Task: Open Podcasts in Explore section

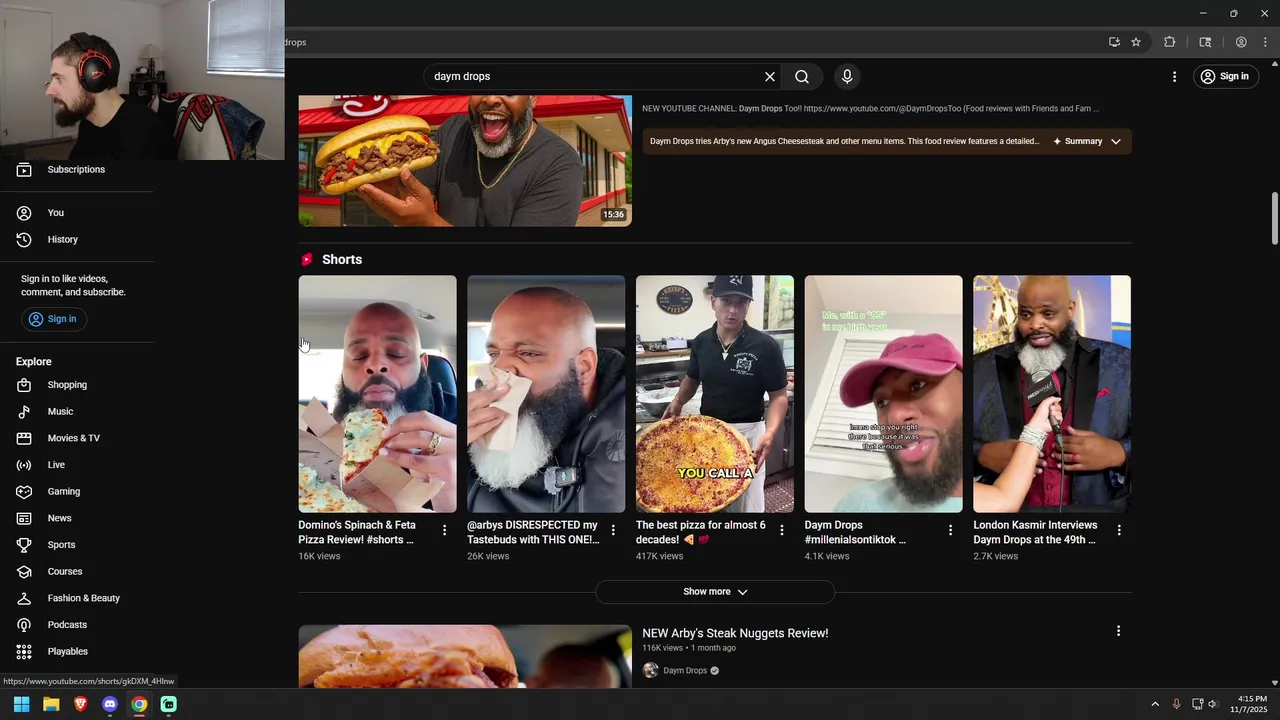Action: pos(76,625)
